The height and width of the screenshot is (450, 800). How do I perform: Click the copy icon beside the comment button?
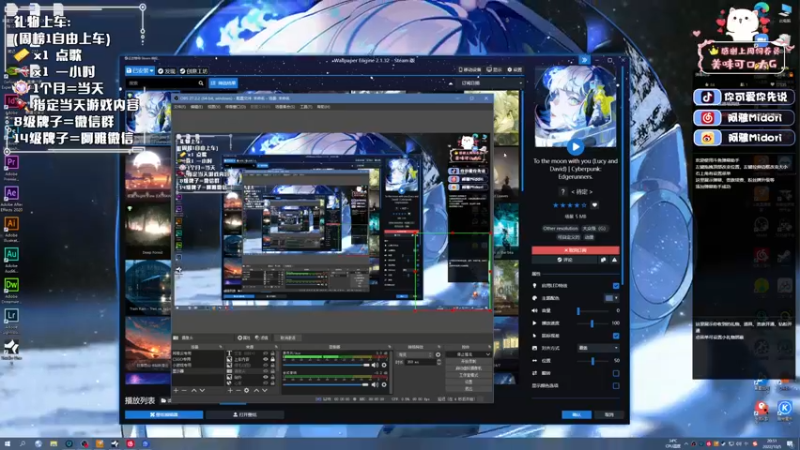[x=603, y=260]
